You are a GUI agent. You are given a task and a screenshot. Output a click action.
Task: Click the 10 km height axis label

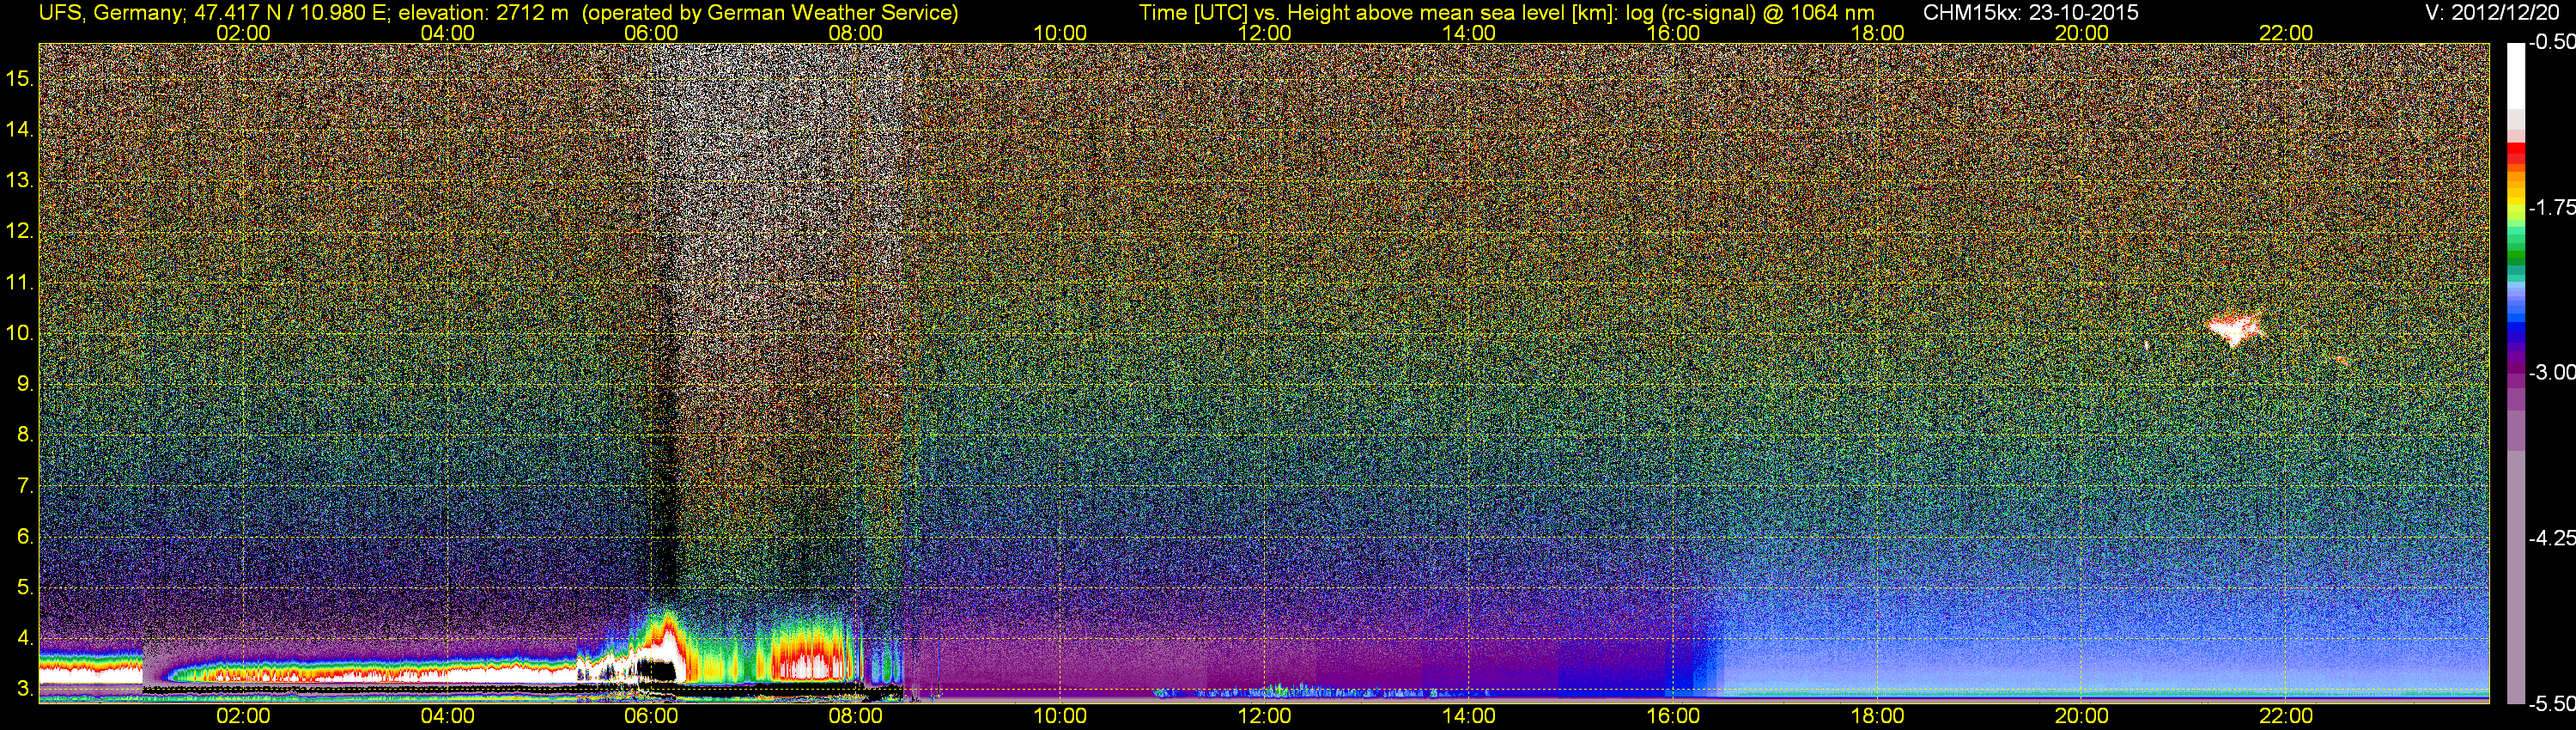(19, 333)
